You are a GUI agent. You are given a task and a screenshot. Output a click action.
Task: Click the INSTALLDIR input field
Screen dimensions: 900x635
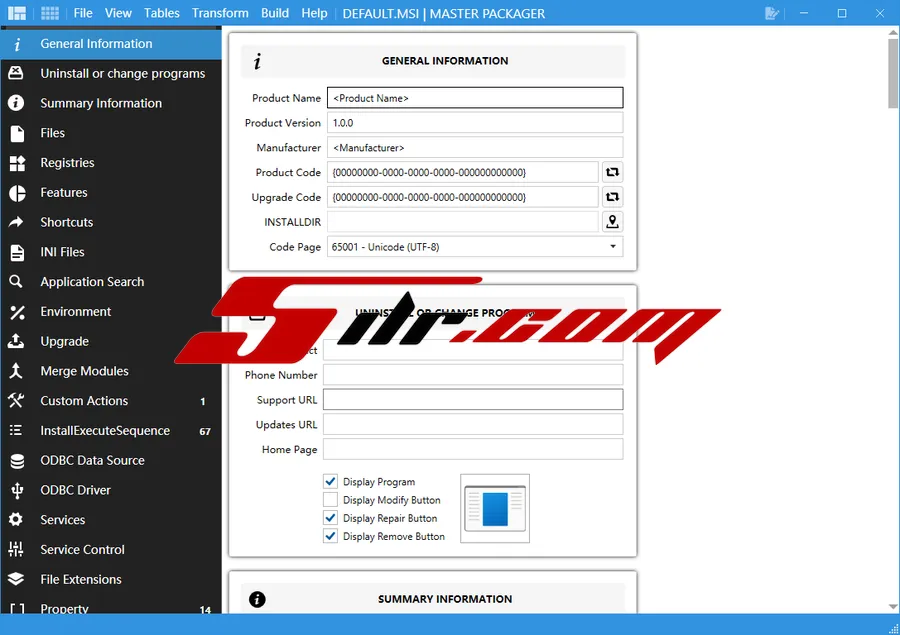coord(463,222)
